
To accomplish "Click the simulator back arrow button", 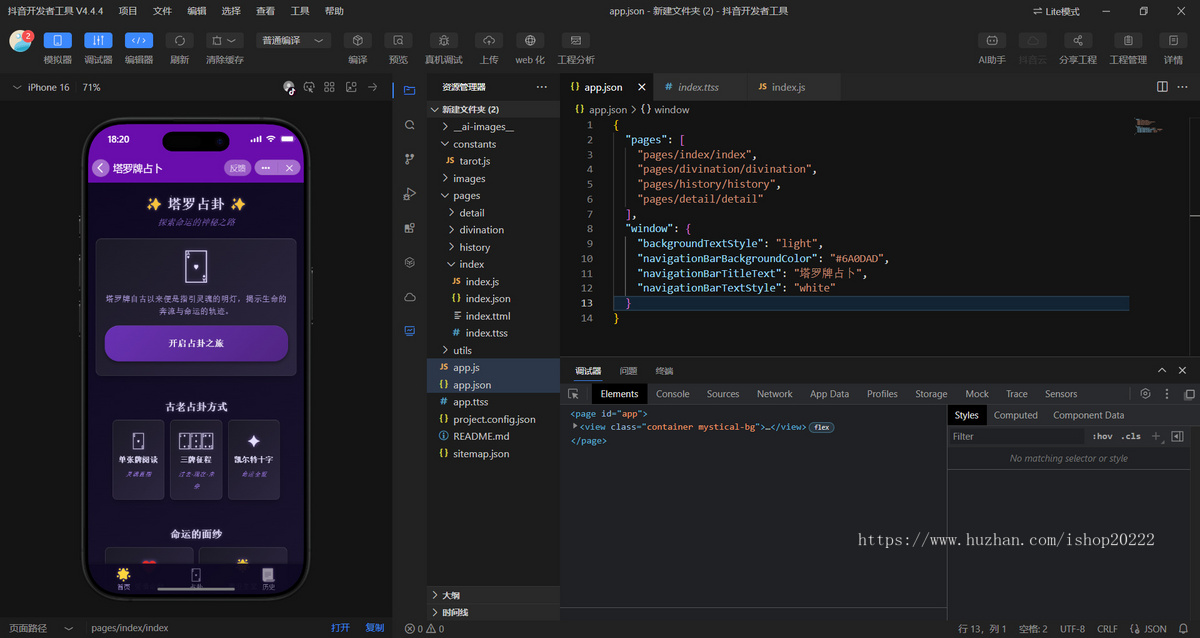I will (101, 168).
